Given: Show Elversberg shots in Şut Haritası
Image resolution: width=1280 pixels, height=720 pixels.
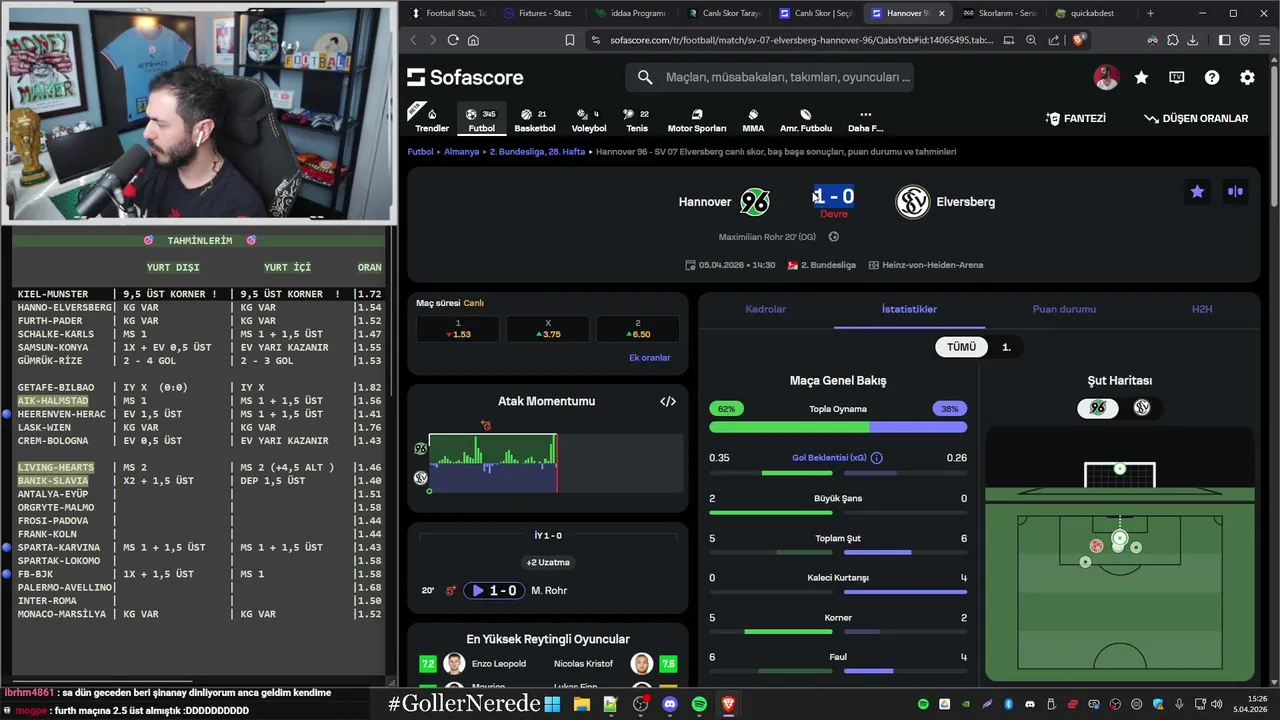Looking at the screenshot, I should [1142, 408].
